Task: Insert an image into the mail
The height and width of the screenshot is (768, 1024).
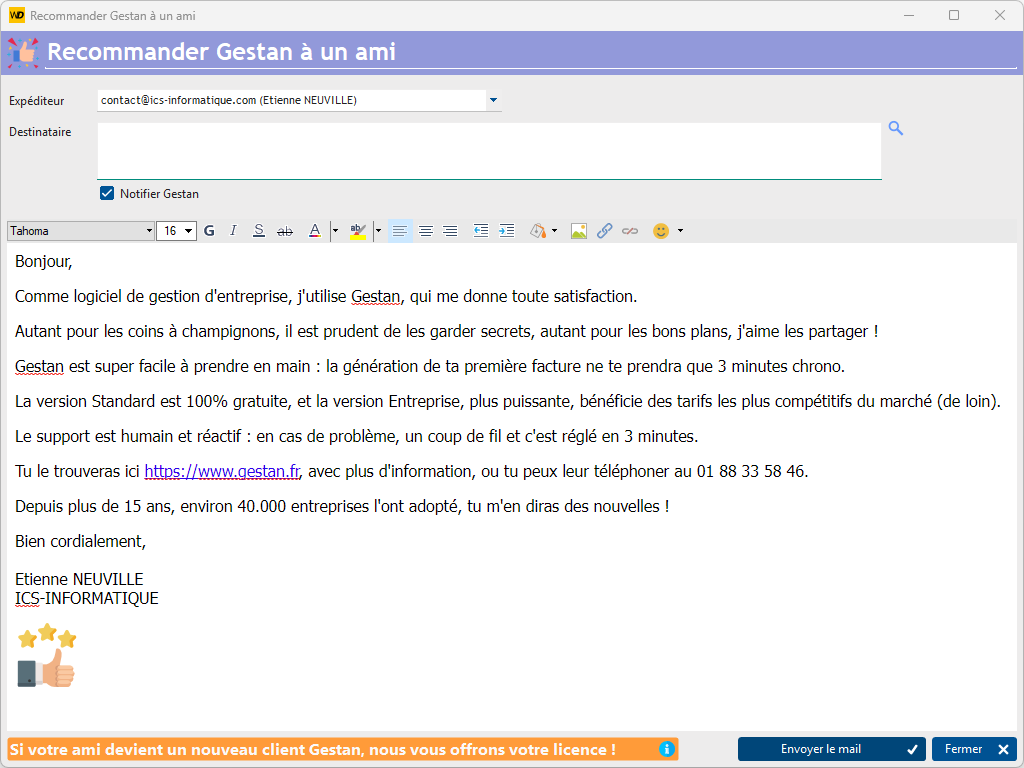Action: [x=579, y=231]
